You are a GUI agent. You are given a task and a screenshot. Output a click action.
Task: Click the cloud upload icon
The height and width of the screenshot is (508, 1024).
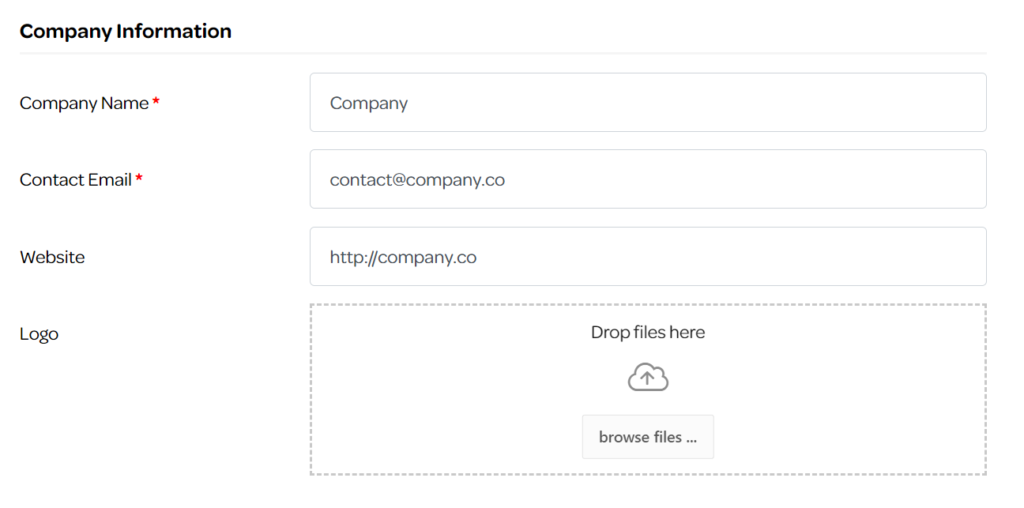pyautogui.click(x=648, y=378)
